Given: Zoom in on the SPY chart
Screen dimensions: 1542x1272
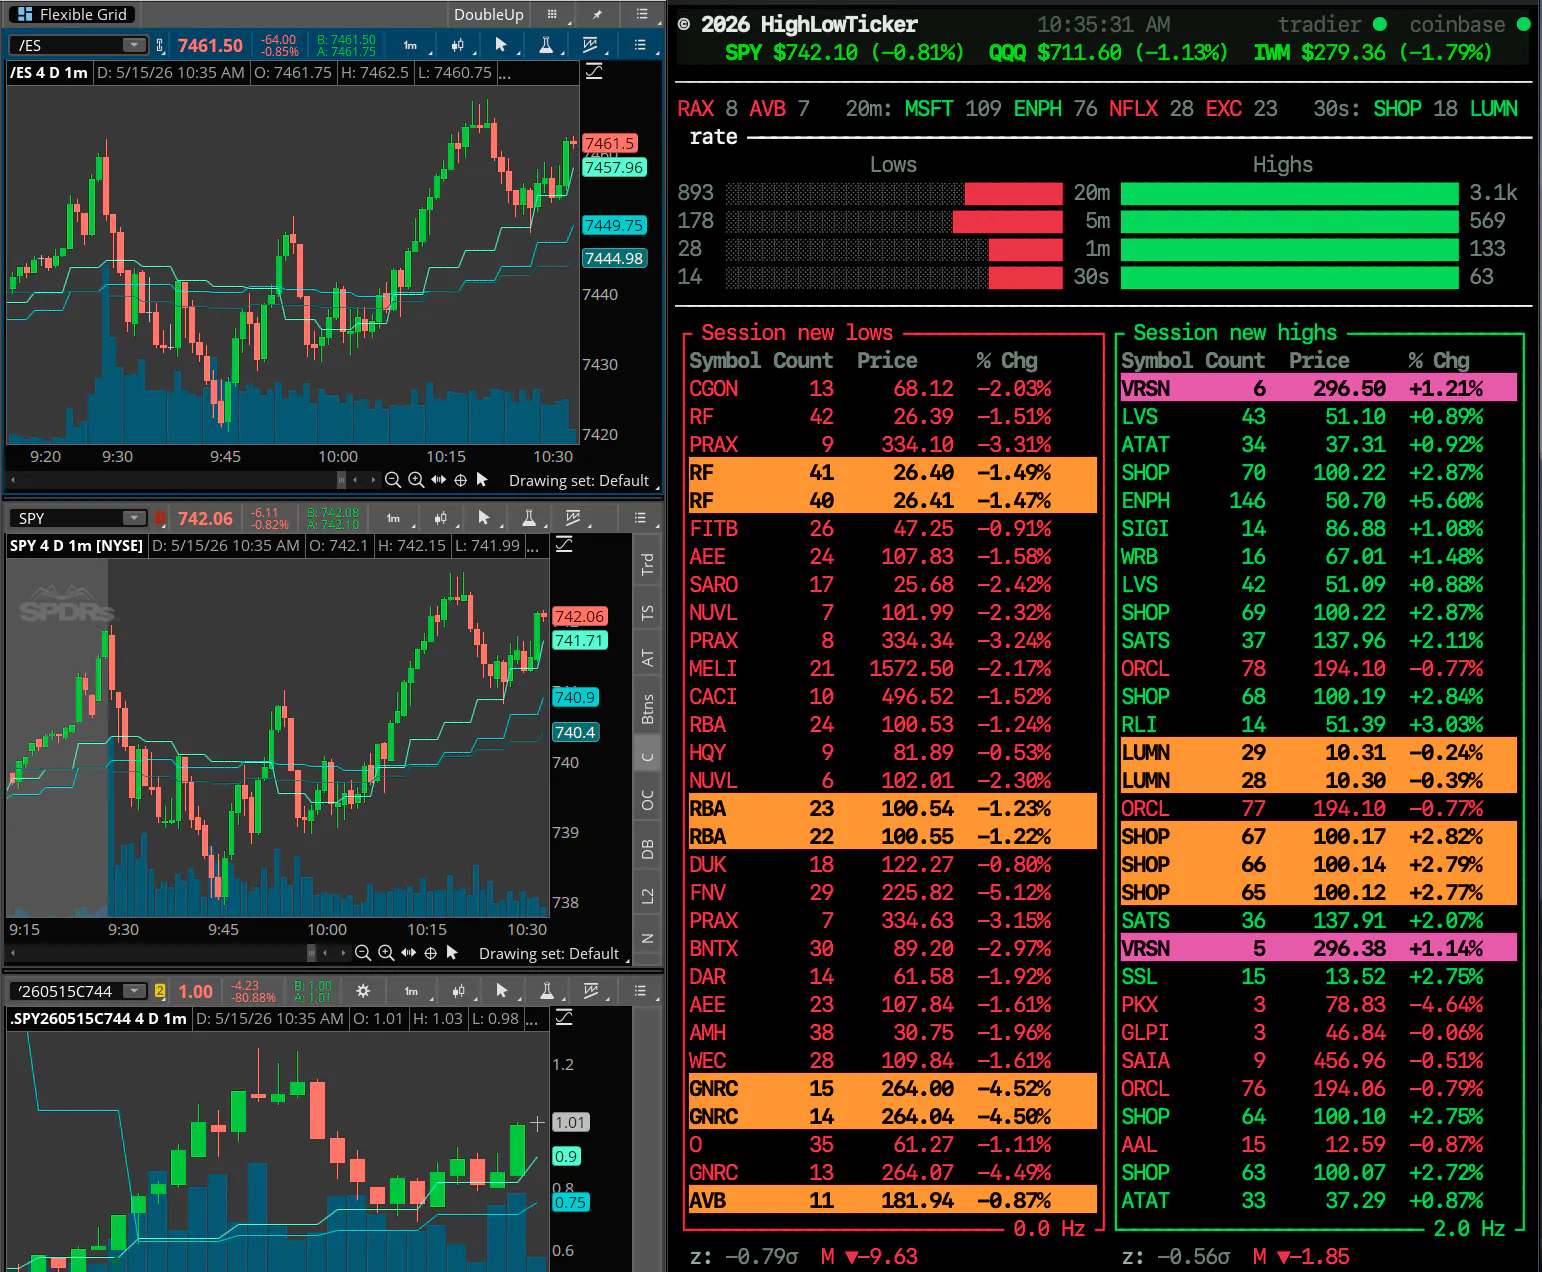Looking at the screenshot, I should coord(386,953).
